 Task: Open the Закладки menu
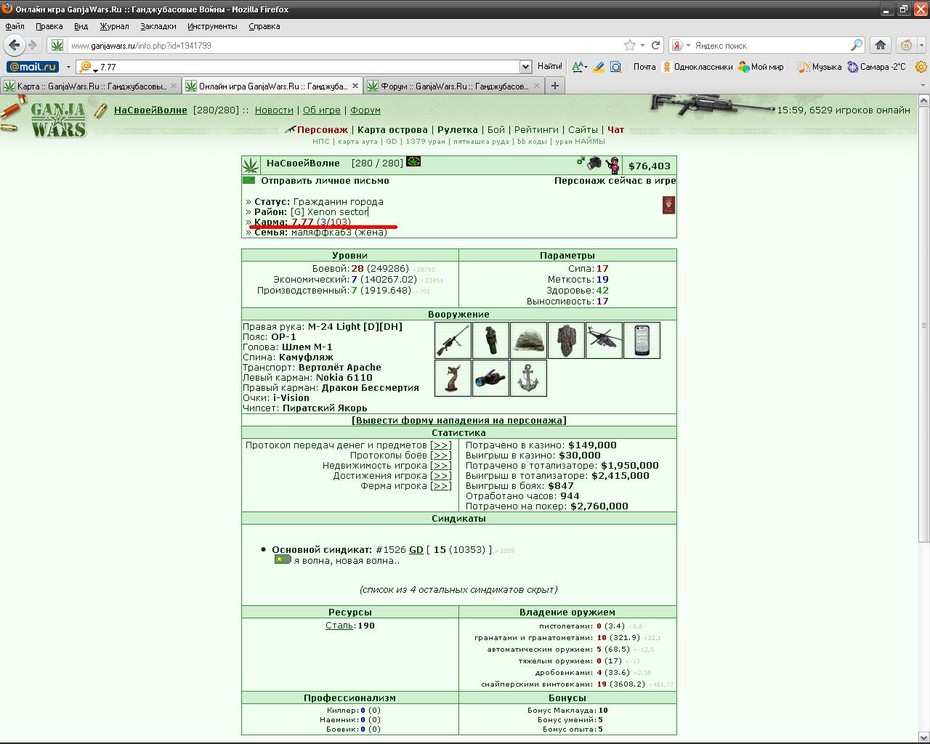pyautogui.click(x=158, y=26)
